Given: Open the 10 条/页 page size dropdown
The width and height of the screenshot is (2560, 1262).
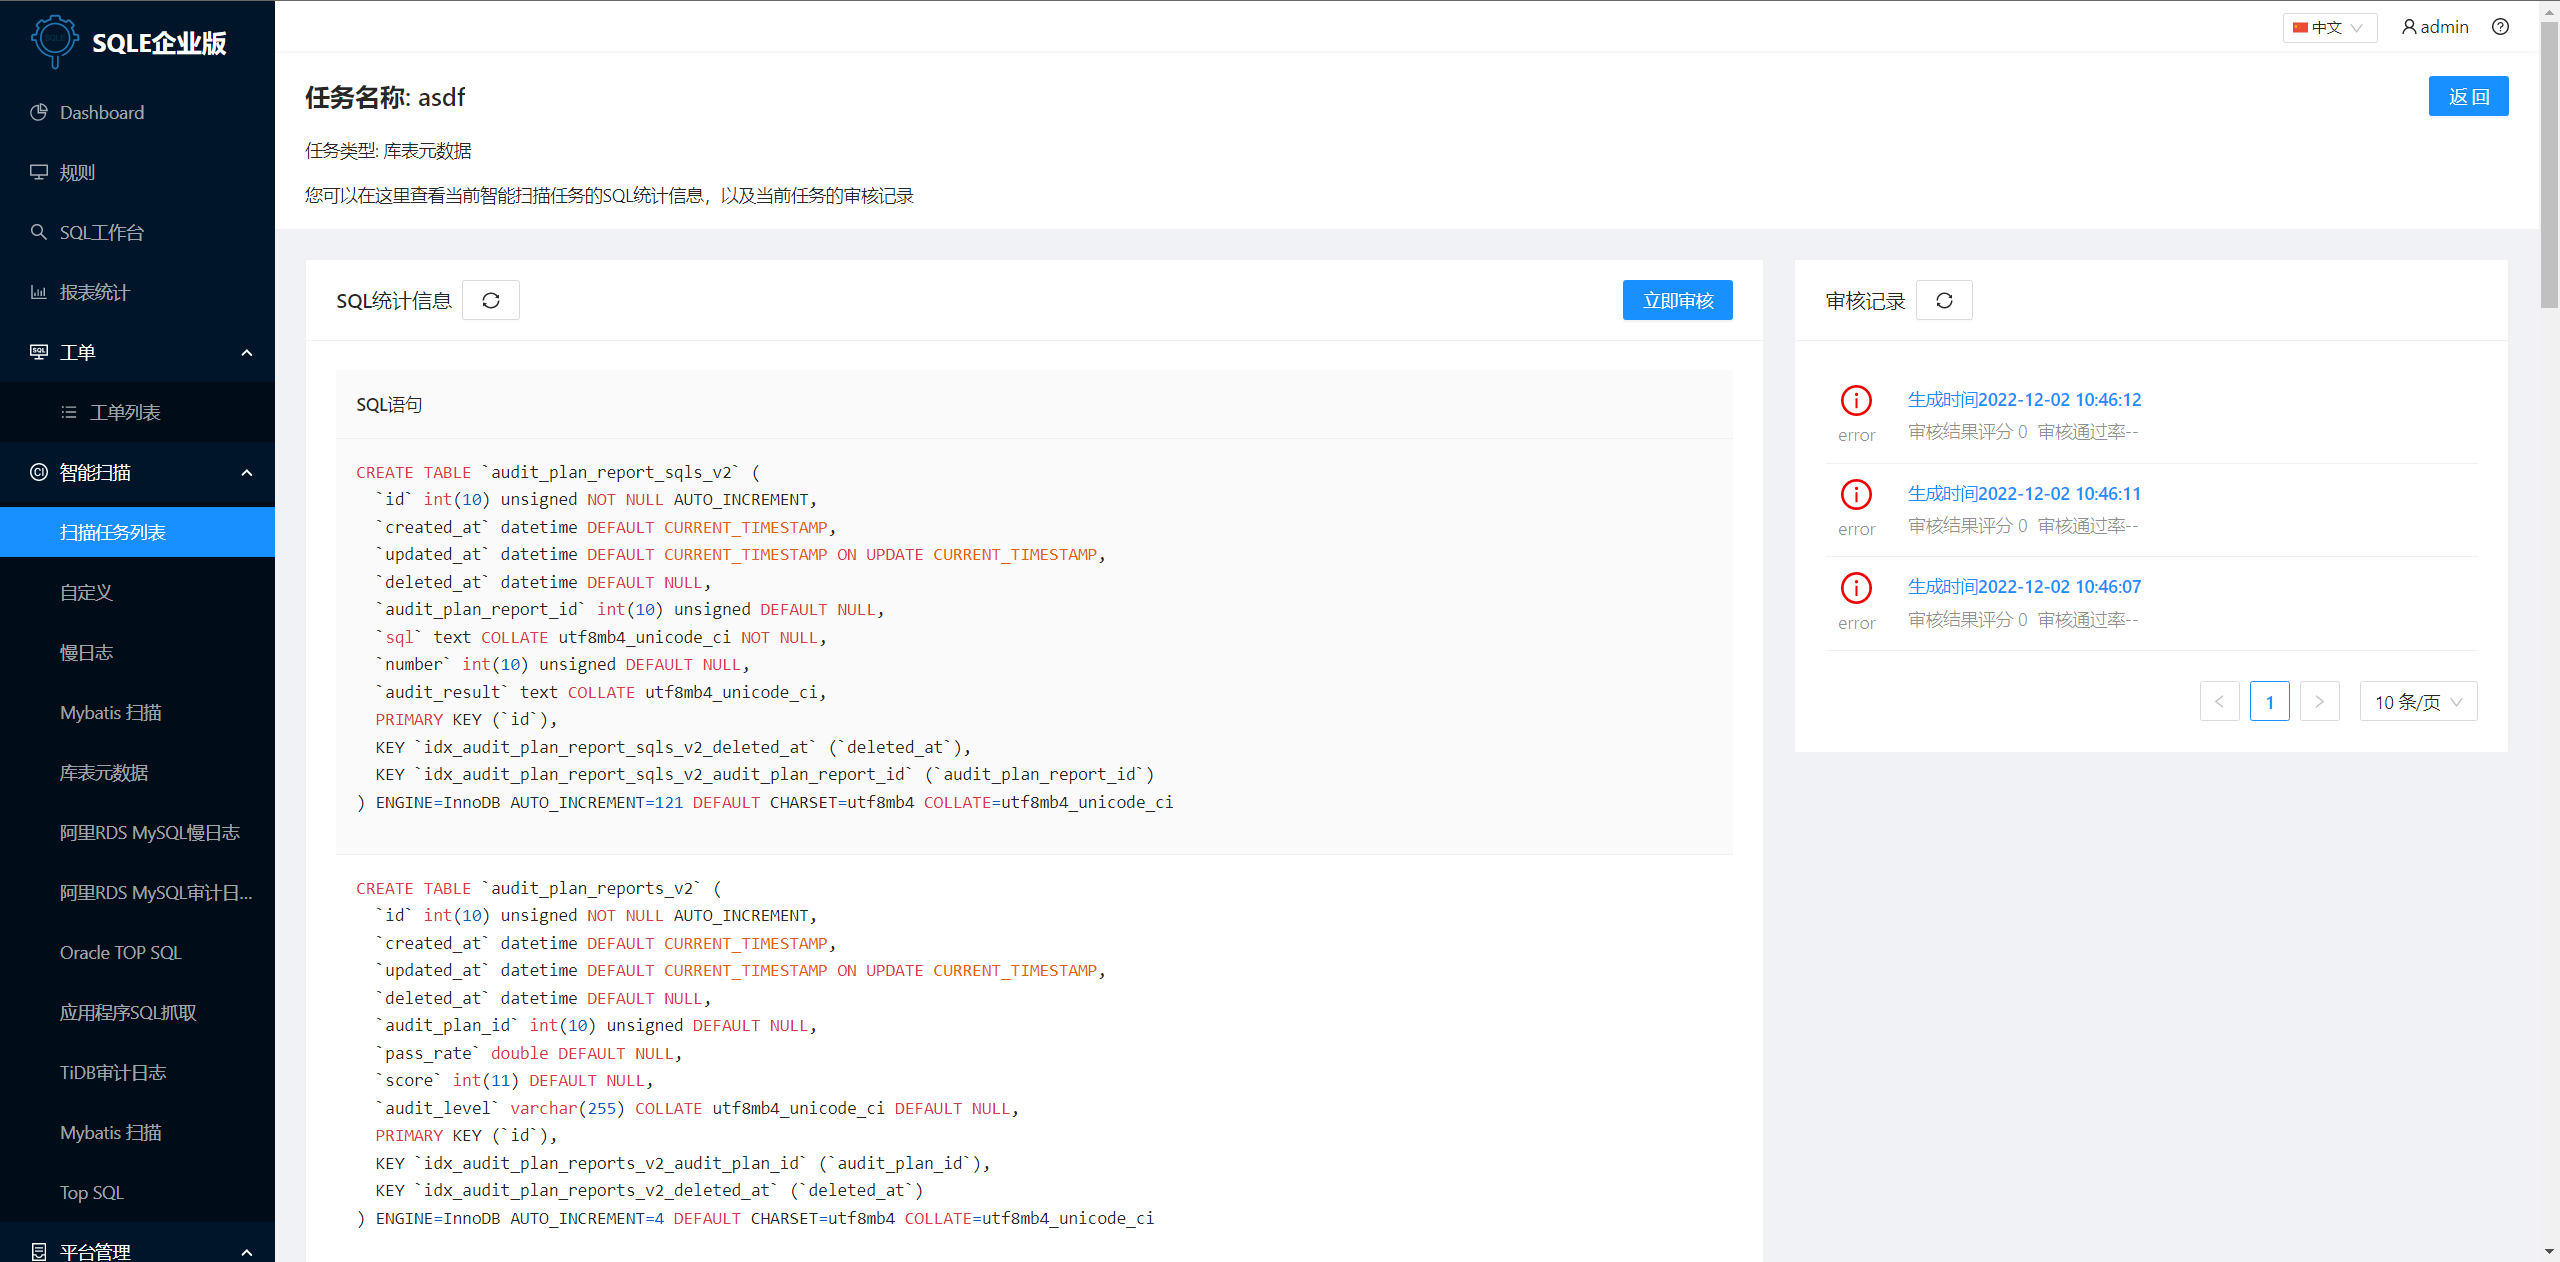Looking at the screenshot, I should (2418, 701).
